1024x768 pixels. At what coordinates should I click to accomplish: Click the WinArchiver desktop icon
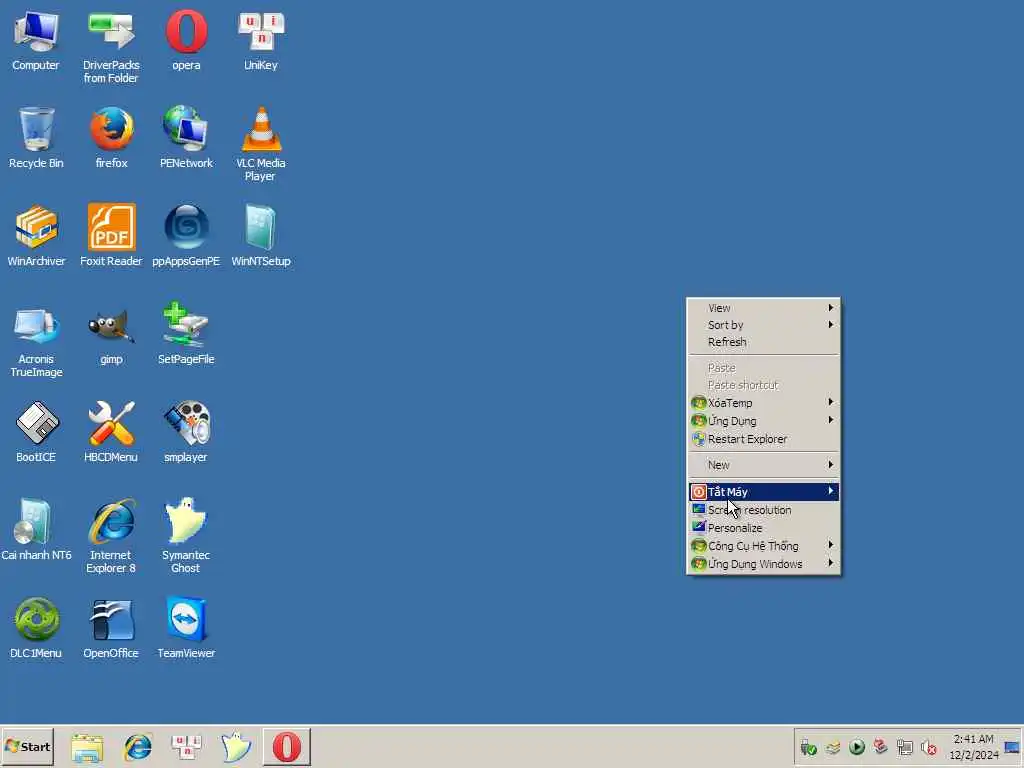click(36, 236)
